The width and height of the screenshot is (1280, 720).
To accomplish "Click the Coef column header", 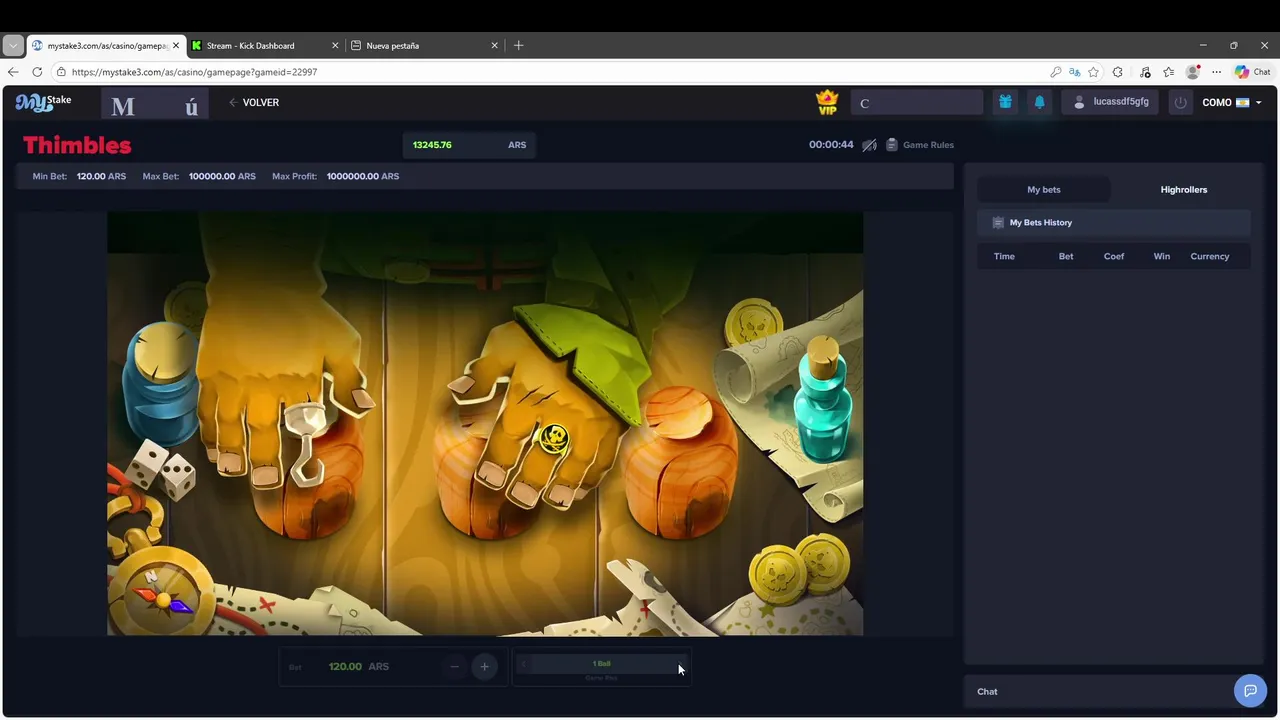I will click(x=1114, y=256).
